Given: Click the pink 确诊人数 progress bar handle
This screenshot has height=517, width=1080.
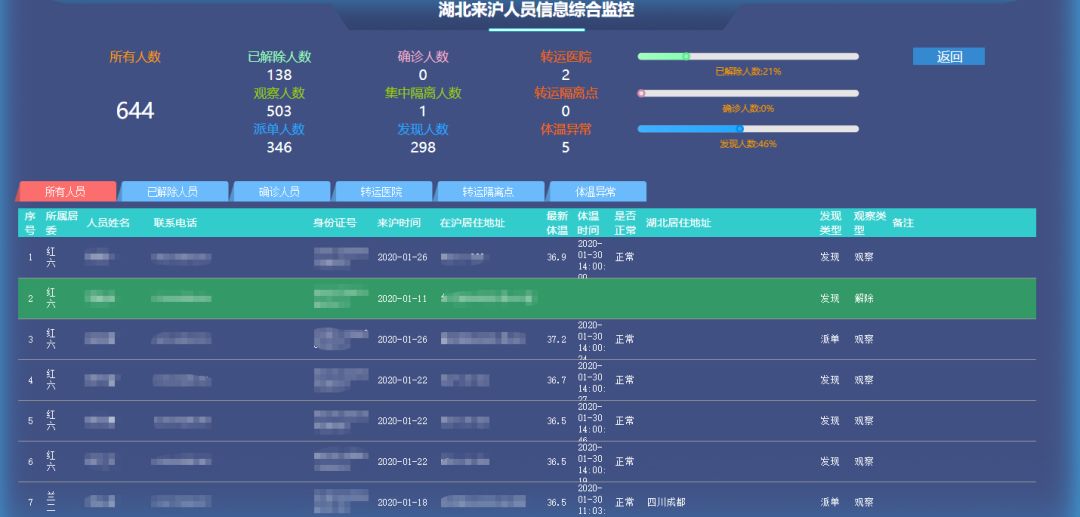Looking at the screenshot, I should coord(641,93).
